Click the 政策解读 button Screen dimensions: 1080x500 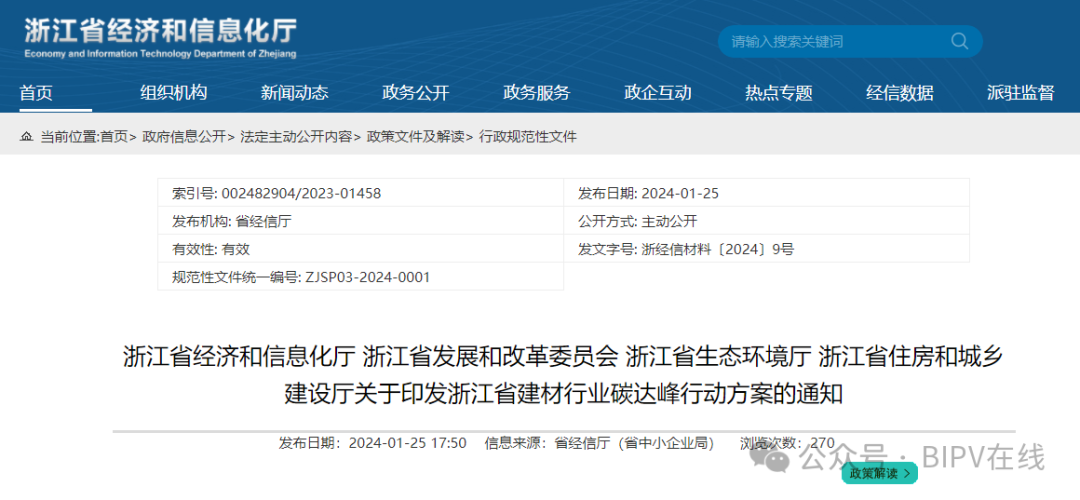[x=879, y=473]
